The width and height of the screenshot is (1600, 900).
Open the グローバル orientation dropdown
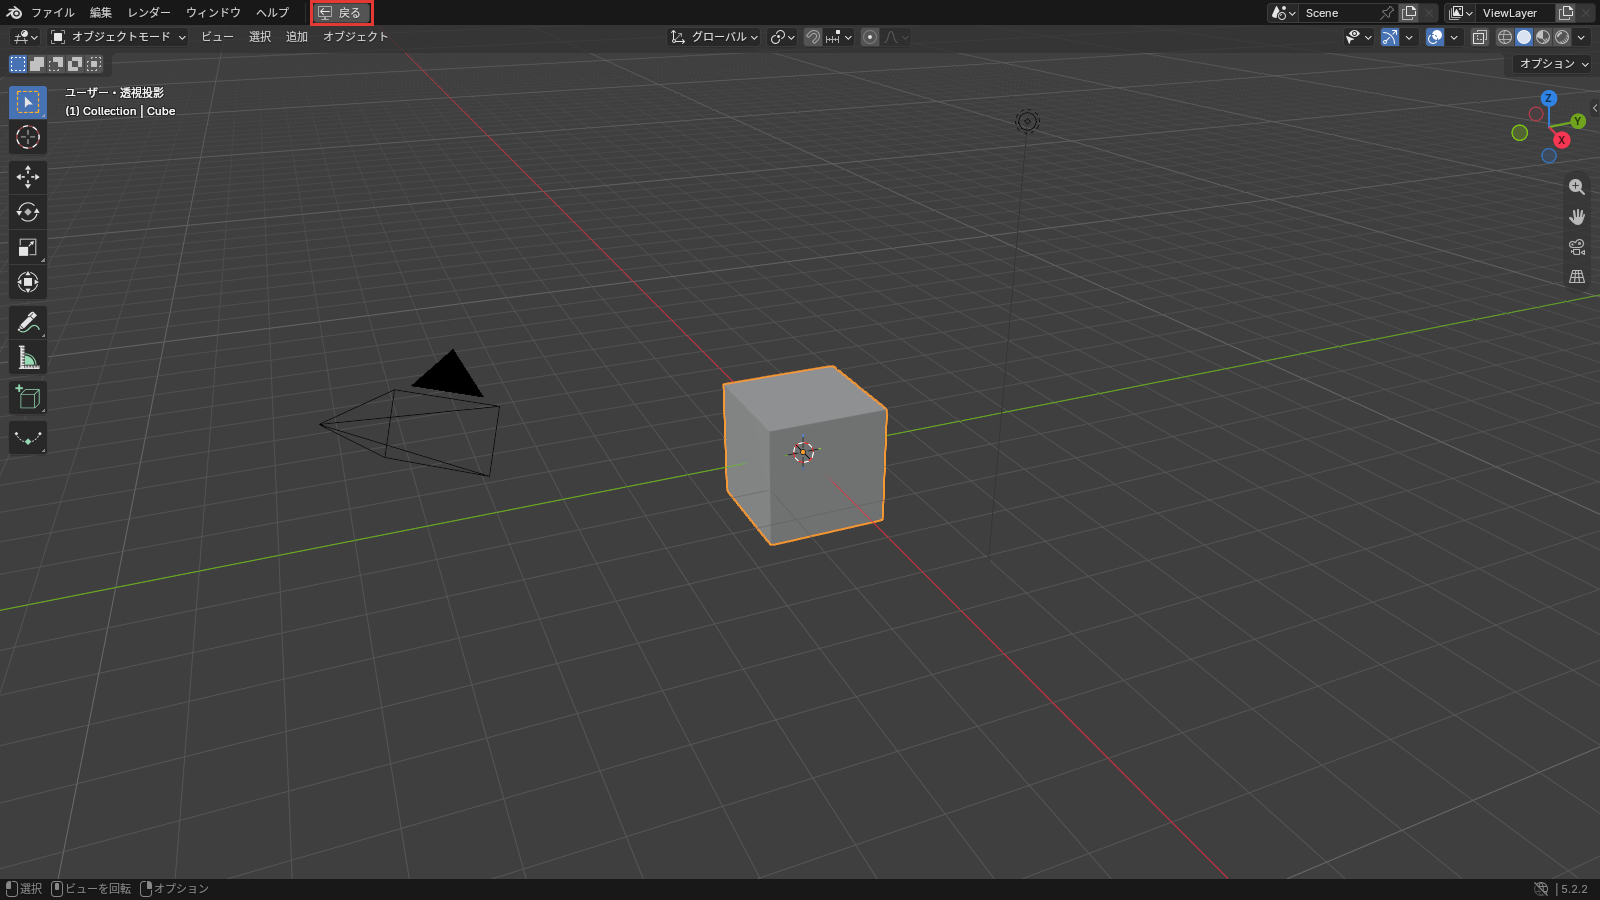click(714, 37)
